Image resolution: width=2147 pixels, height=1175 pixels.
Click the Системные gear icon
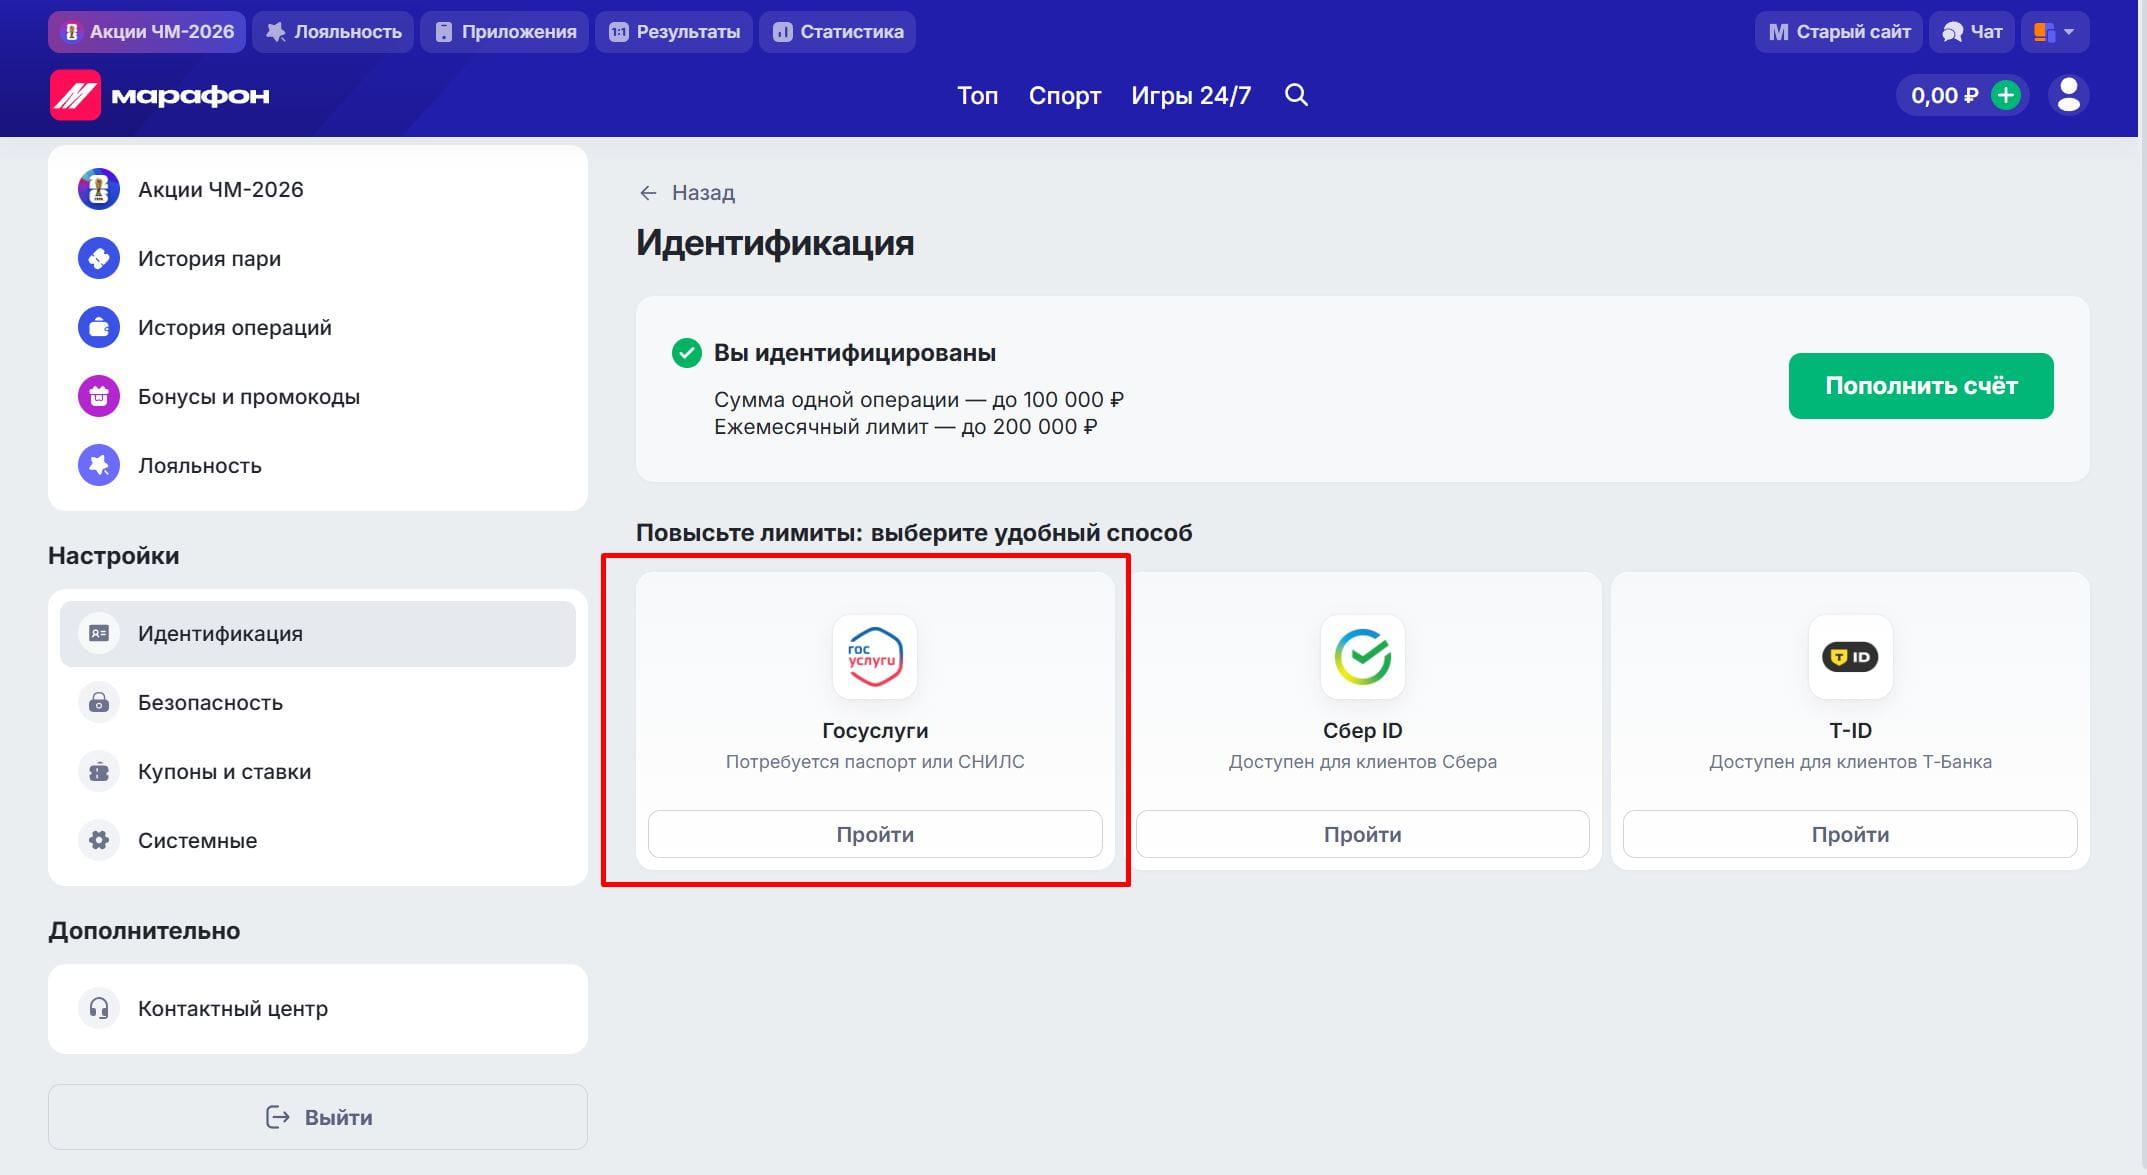[x=99, y=840]
